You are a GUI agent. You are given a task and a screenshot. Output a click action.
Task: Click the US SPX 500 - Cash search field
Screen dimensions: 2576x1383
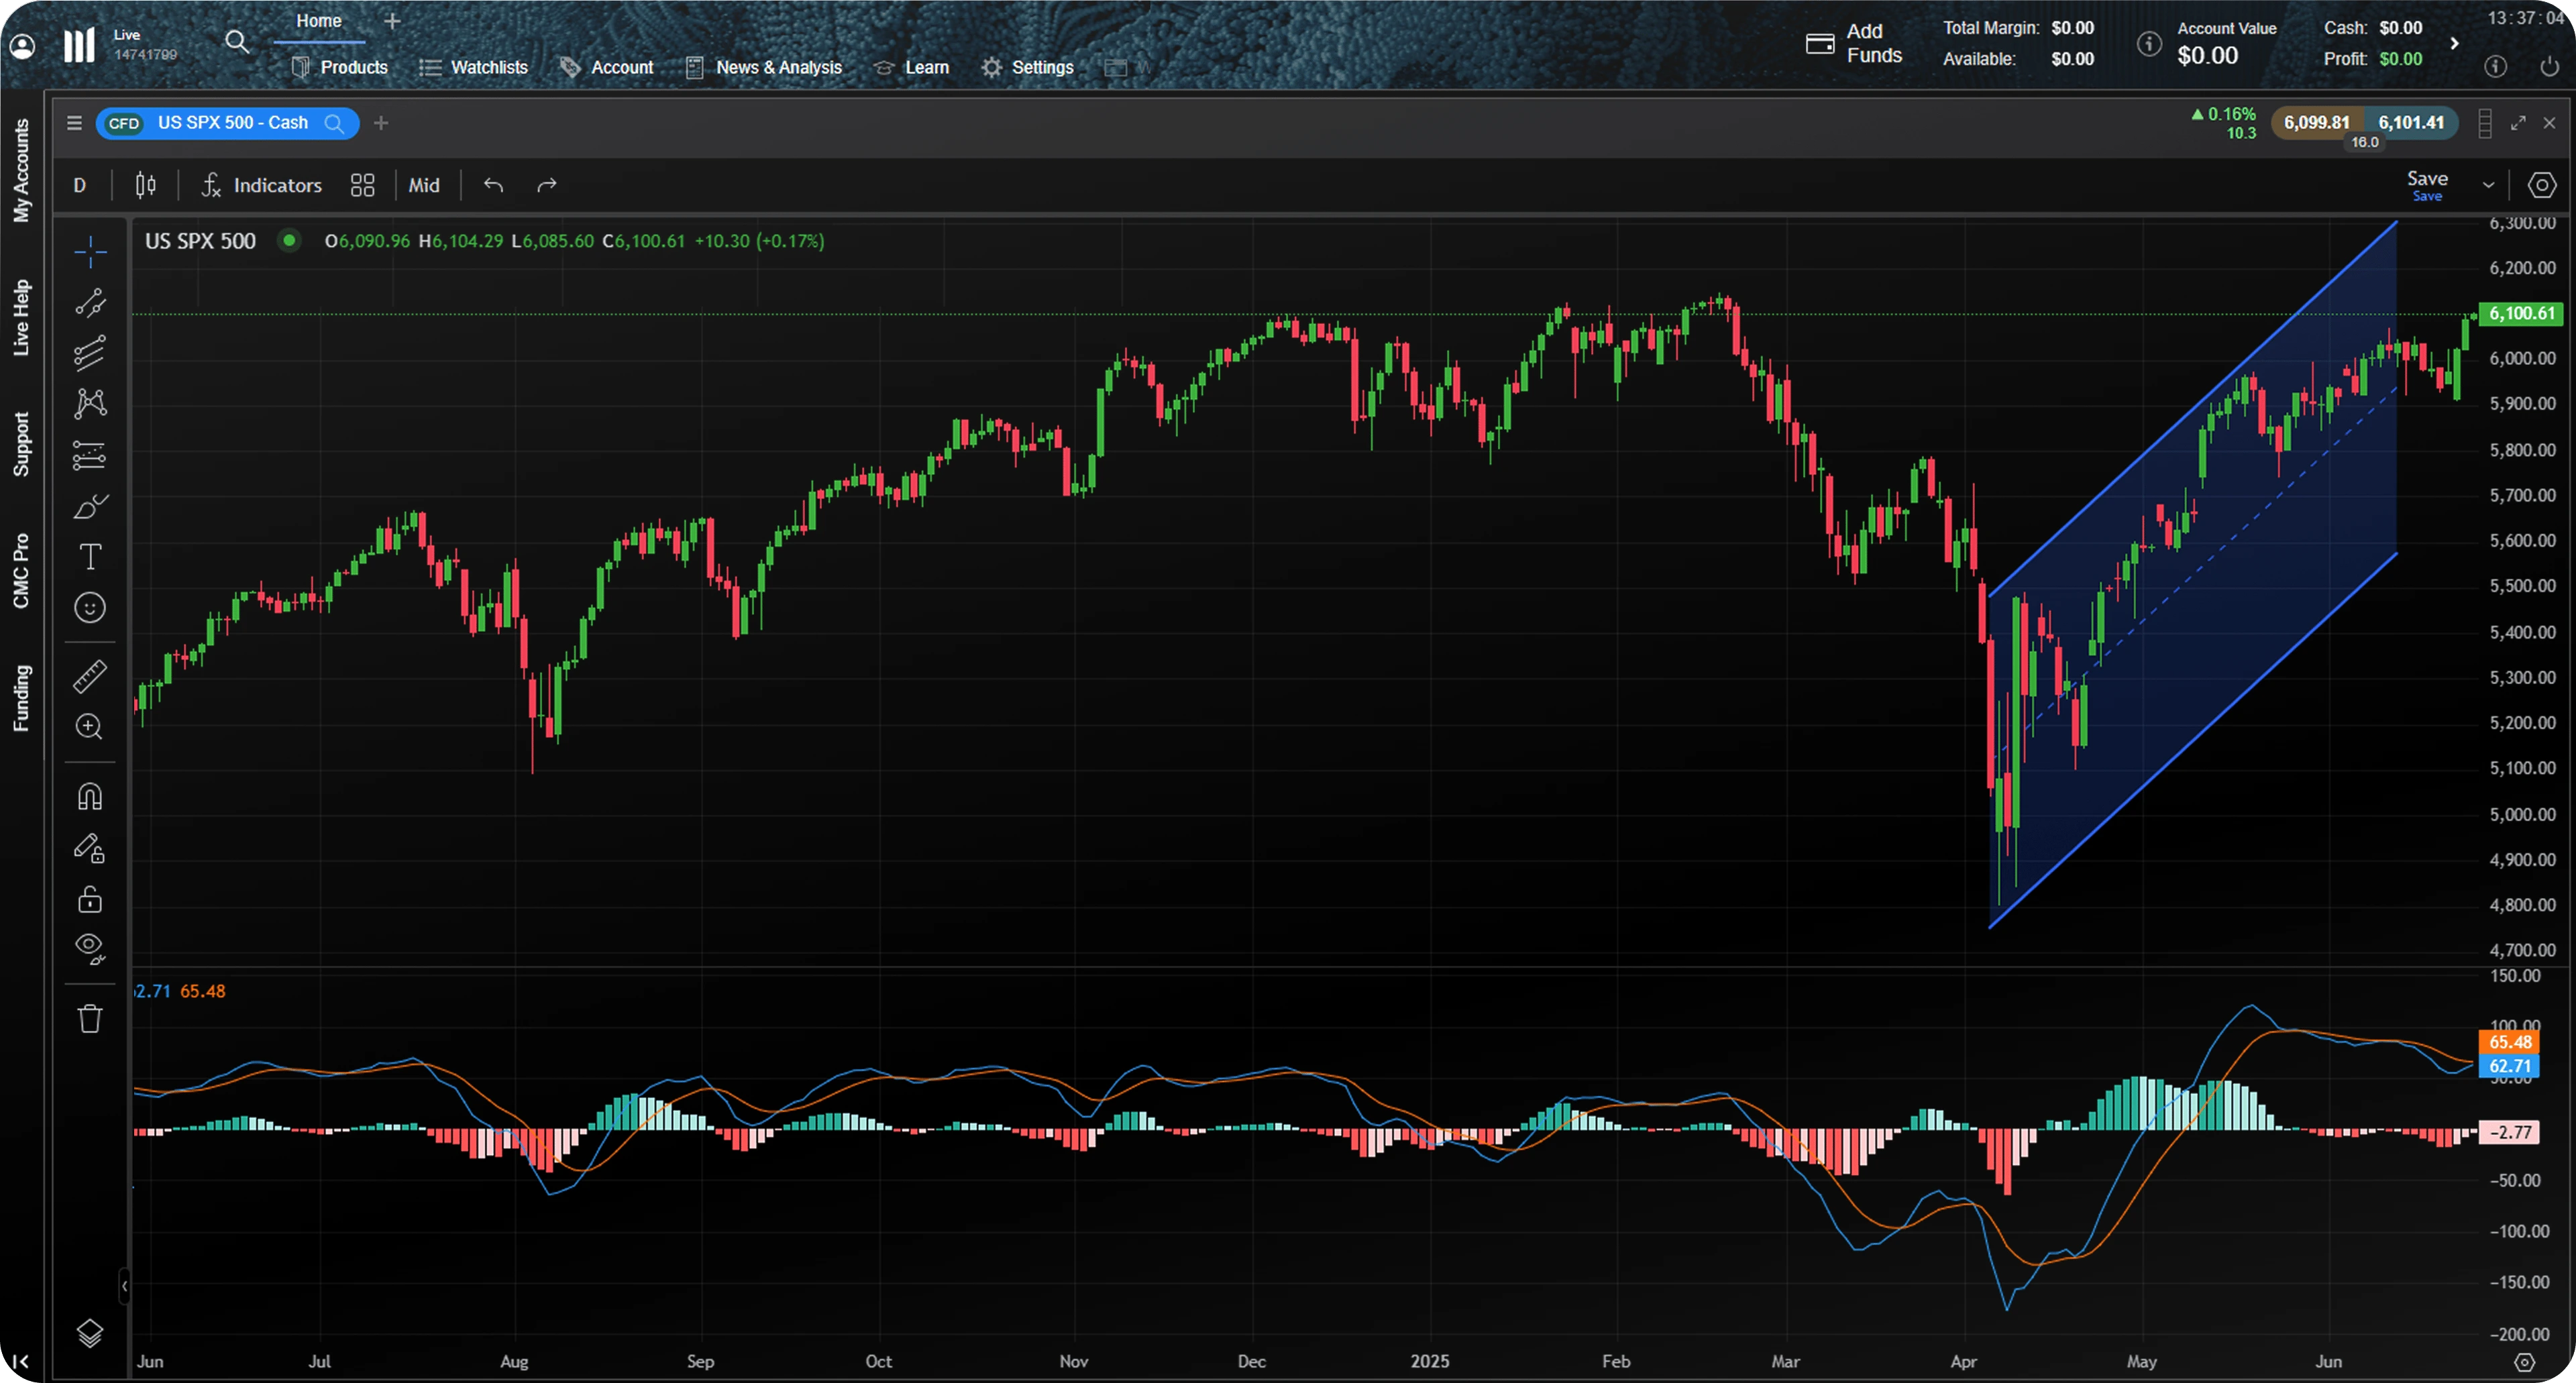point(232,123)
